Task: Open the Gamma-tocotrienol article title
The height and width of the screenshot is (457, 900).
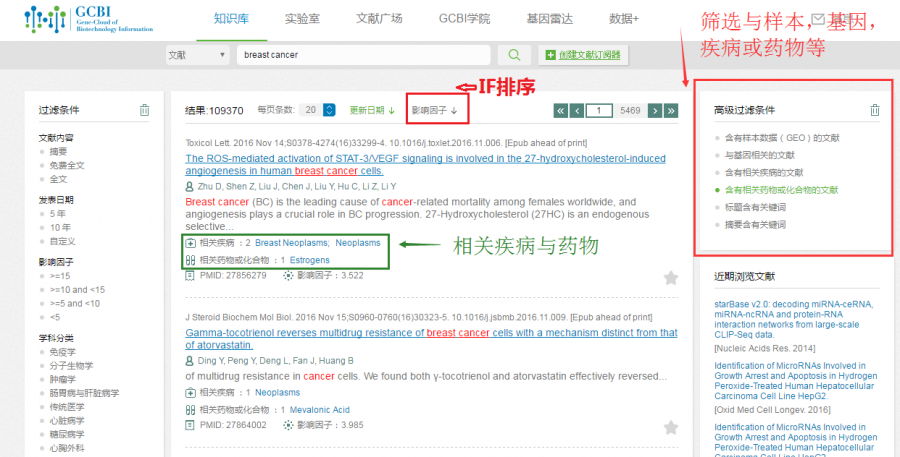Action: (x=432, y=339)
